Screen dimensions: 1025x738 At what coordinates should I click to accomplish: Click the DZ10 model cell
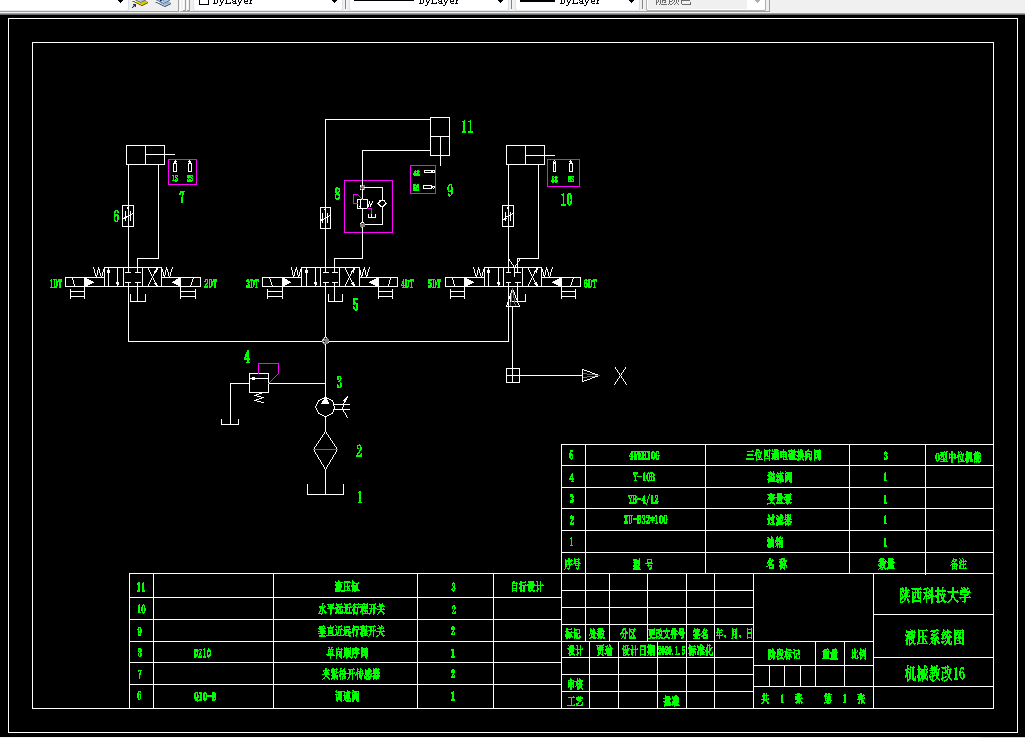tap(213, 652)
